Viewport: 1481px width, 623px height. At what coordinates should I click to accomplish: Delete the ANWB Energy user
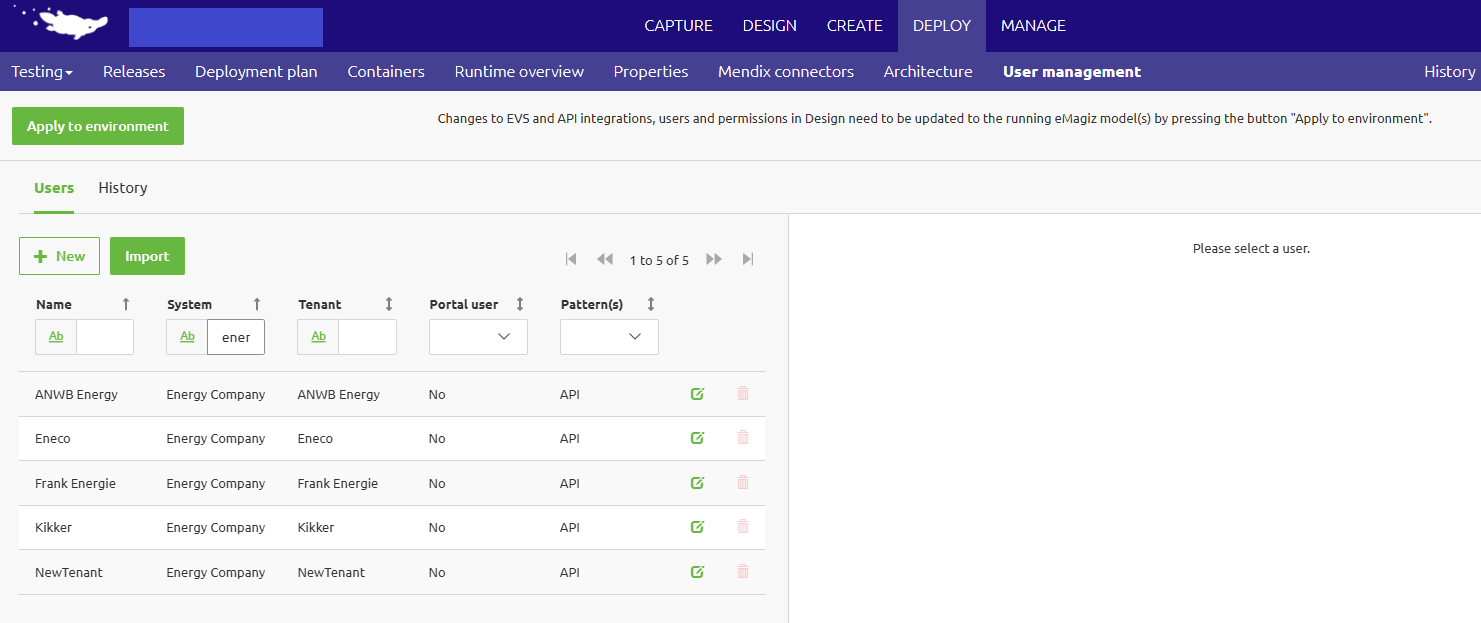point(742,394)
